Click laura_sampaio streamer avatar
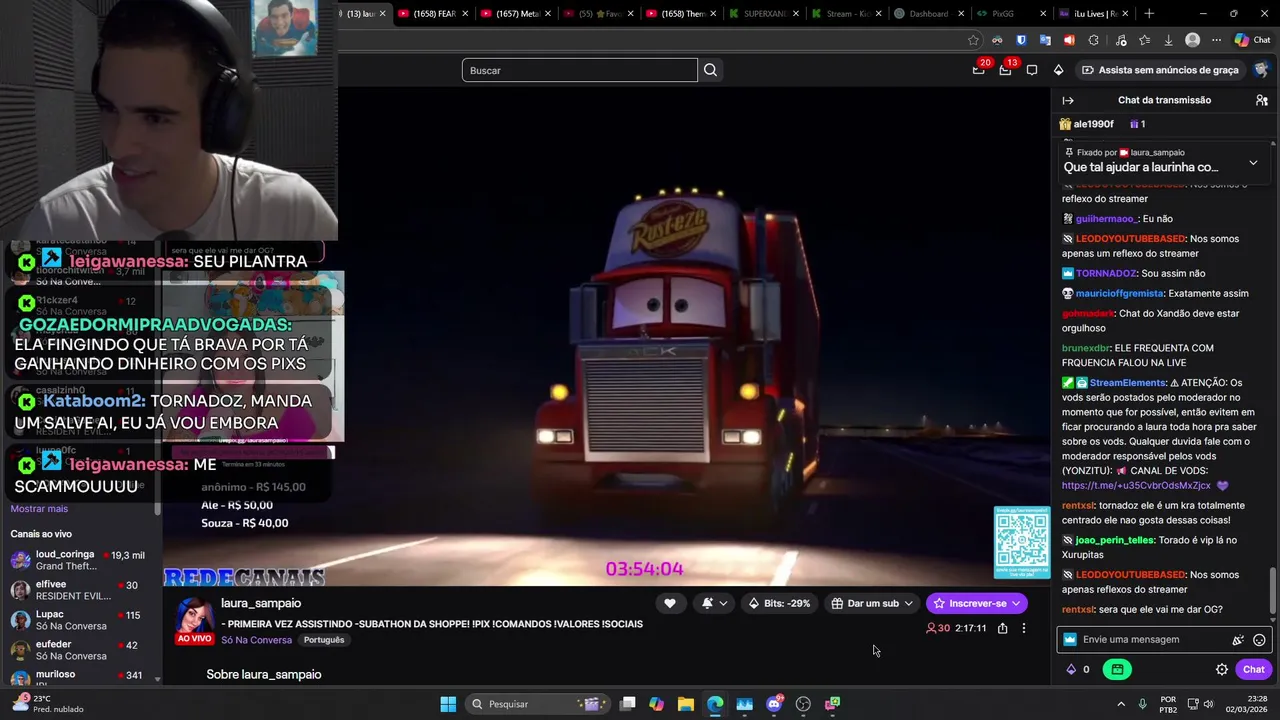 (x=194, y=620)
